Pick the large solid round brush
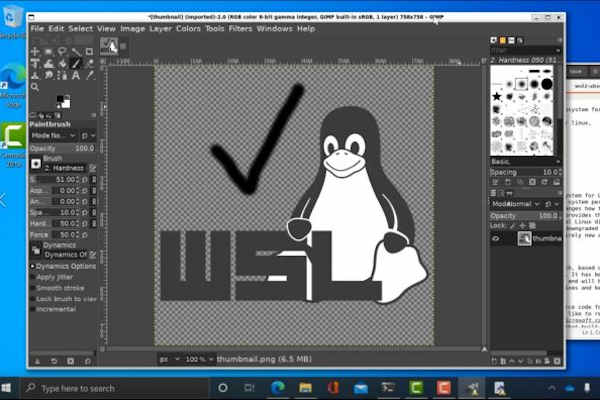This screenshot has height=400, width=600. [547, 84]
